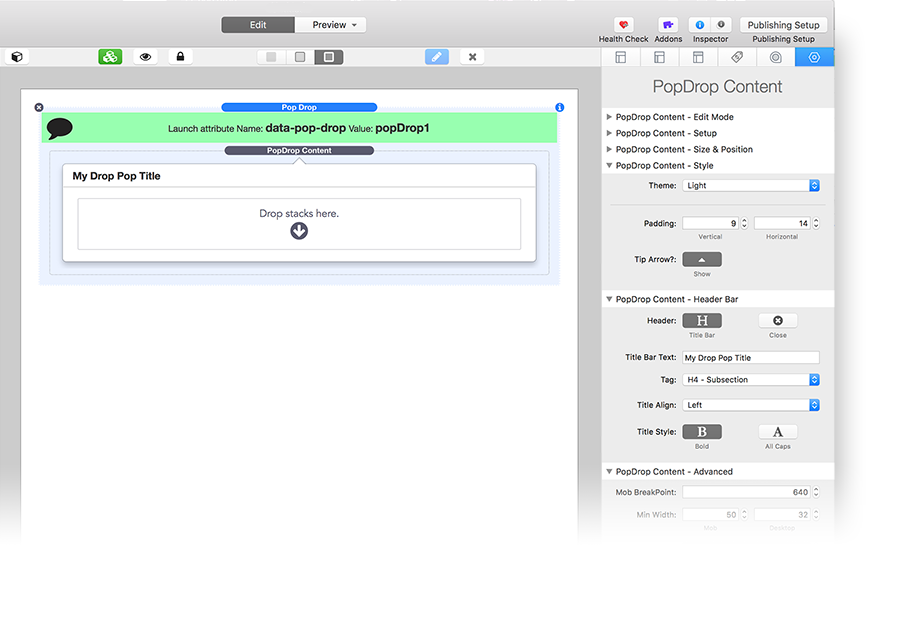The image size is (900, 627).
Task: Open the Theme dropdown set to Light
Action: click(x=751, y=186)
